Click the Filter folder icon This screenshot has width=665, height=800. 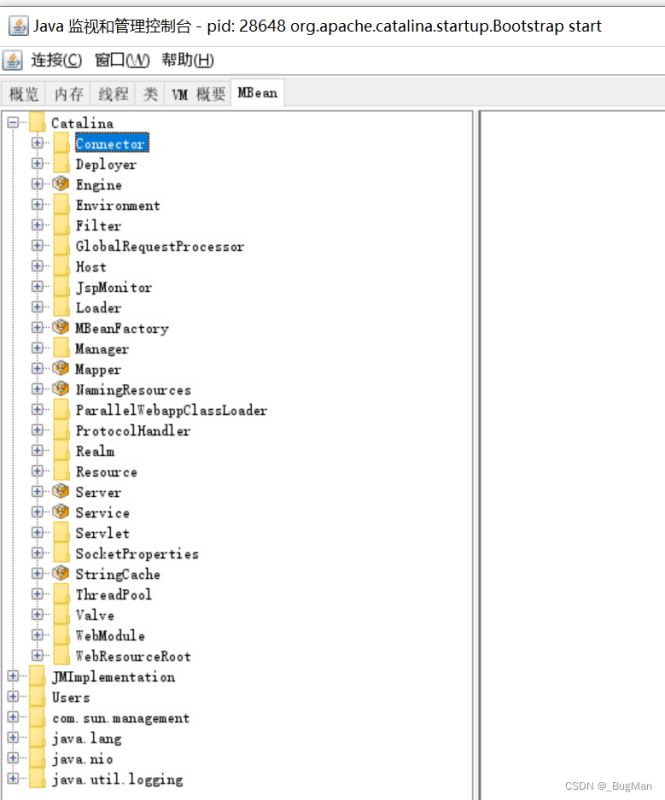click(x=61, y=225)
